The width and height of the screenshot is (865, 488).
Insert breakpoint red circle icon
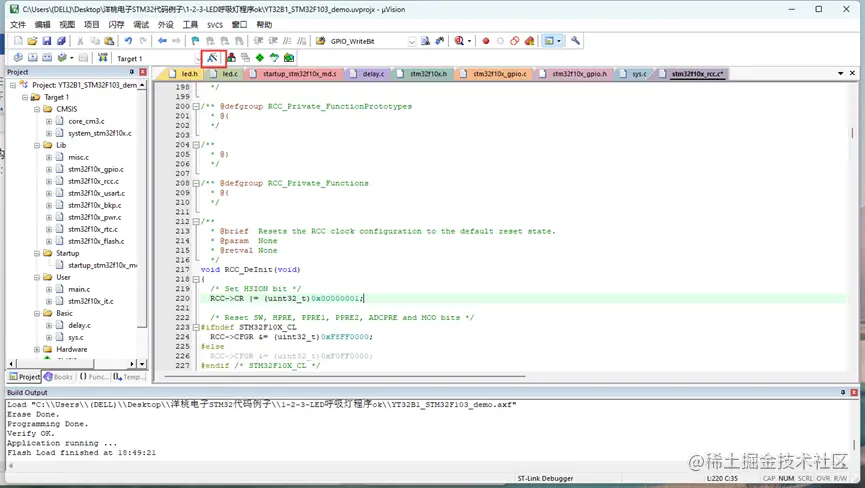[x=485, y=41]
